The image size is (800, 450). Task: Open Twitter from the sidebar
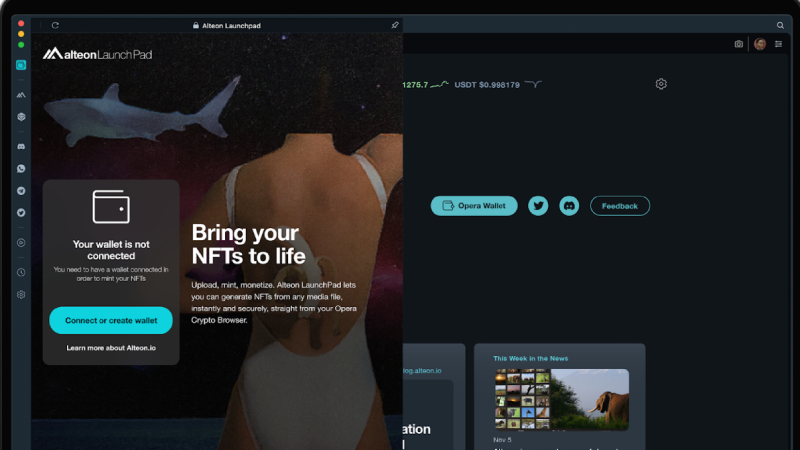point(21,213)
